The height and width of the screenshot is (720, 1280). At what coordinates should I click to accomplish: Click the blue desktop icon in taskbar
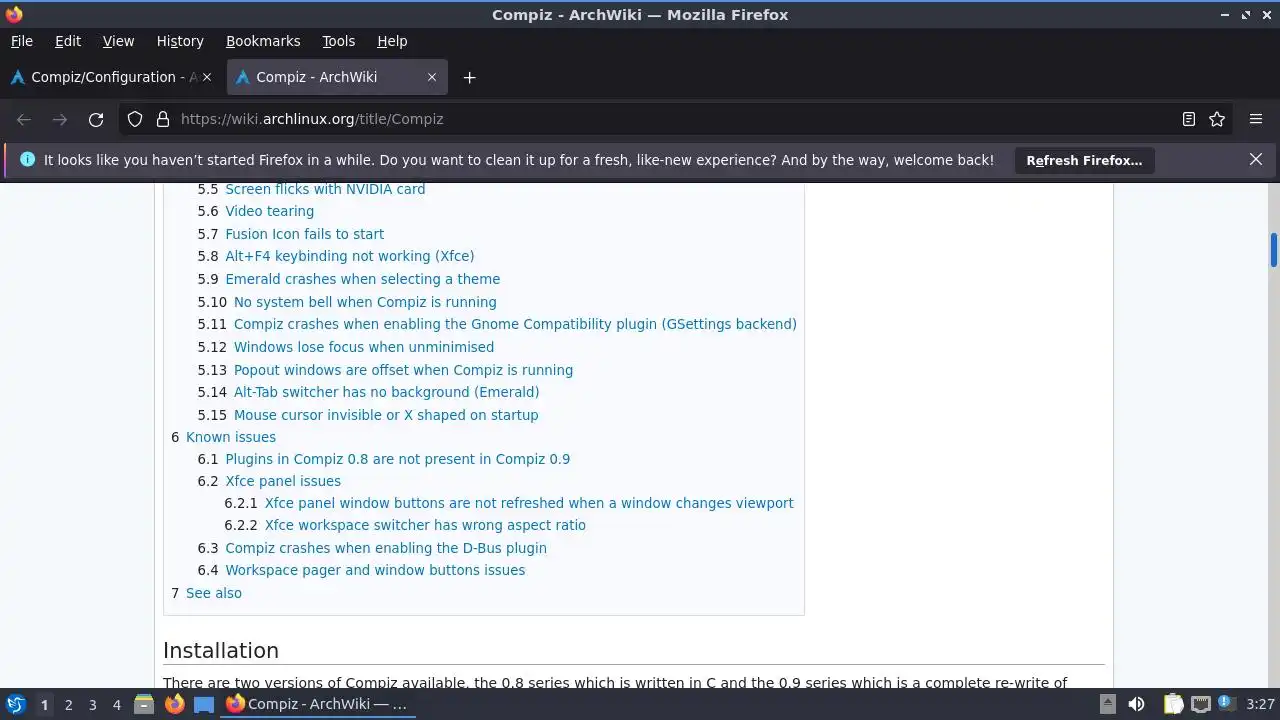click(x=204, y=704)
